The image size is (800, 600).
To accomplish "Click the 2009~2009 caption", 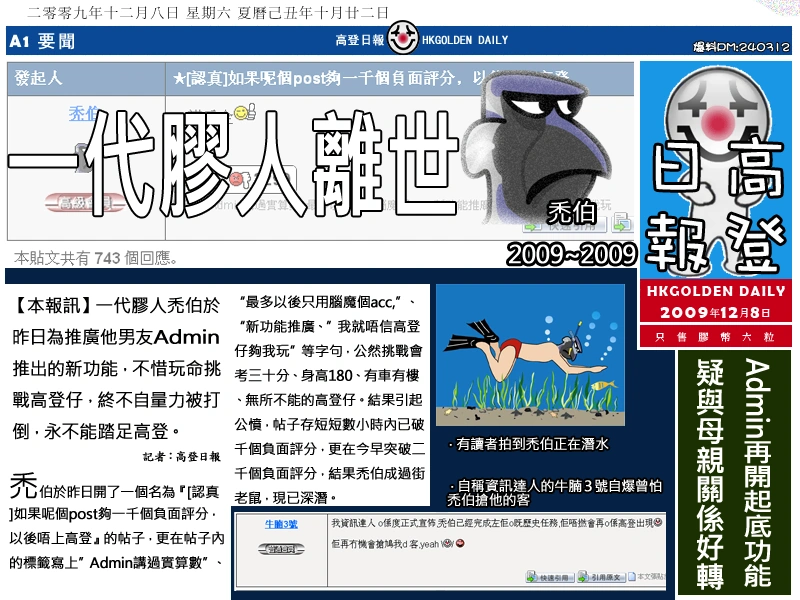I will tap(572, 254).
